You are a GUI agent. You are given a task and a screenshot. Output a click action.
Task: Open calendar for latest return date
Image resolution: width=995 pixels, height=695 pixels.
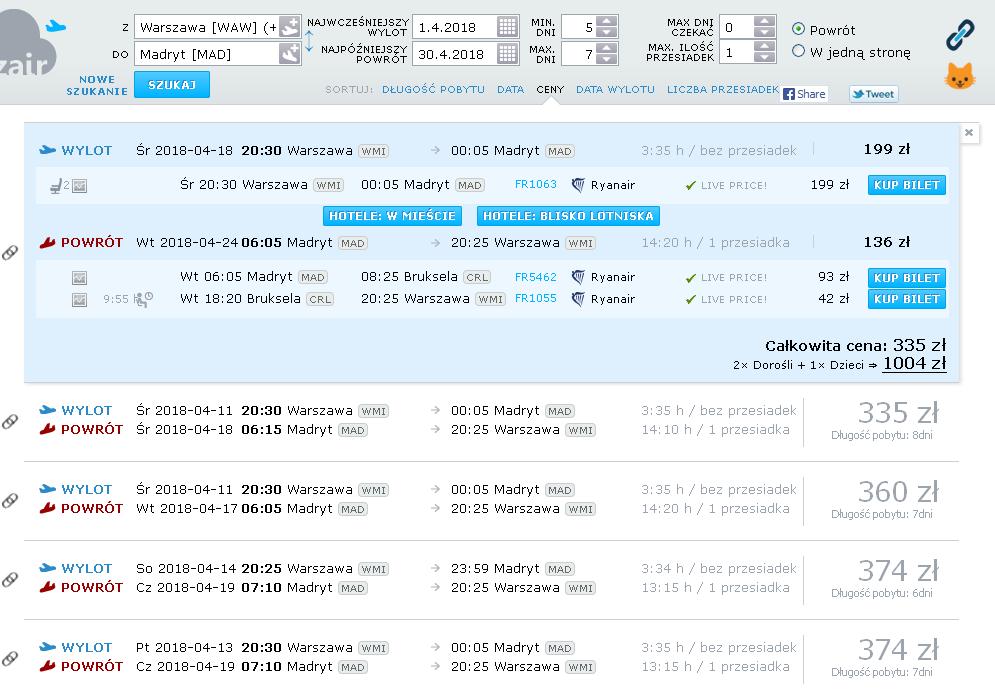[x=507, y=54]
